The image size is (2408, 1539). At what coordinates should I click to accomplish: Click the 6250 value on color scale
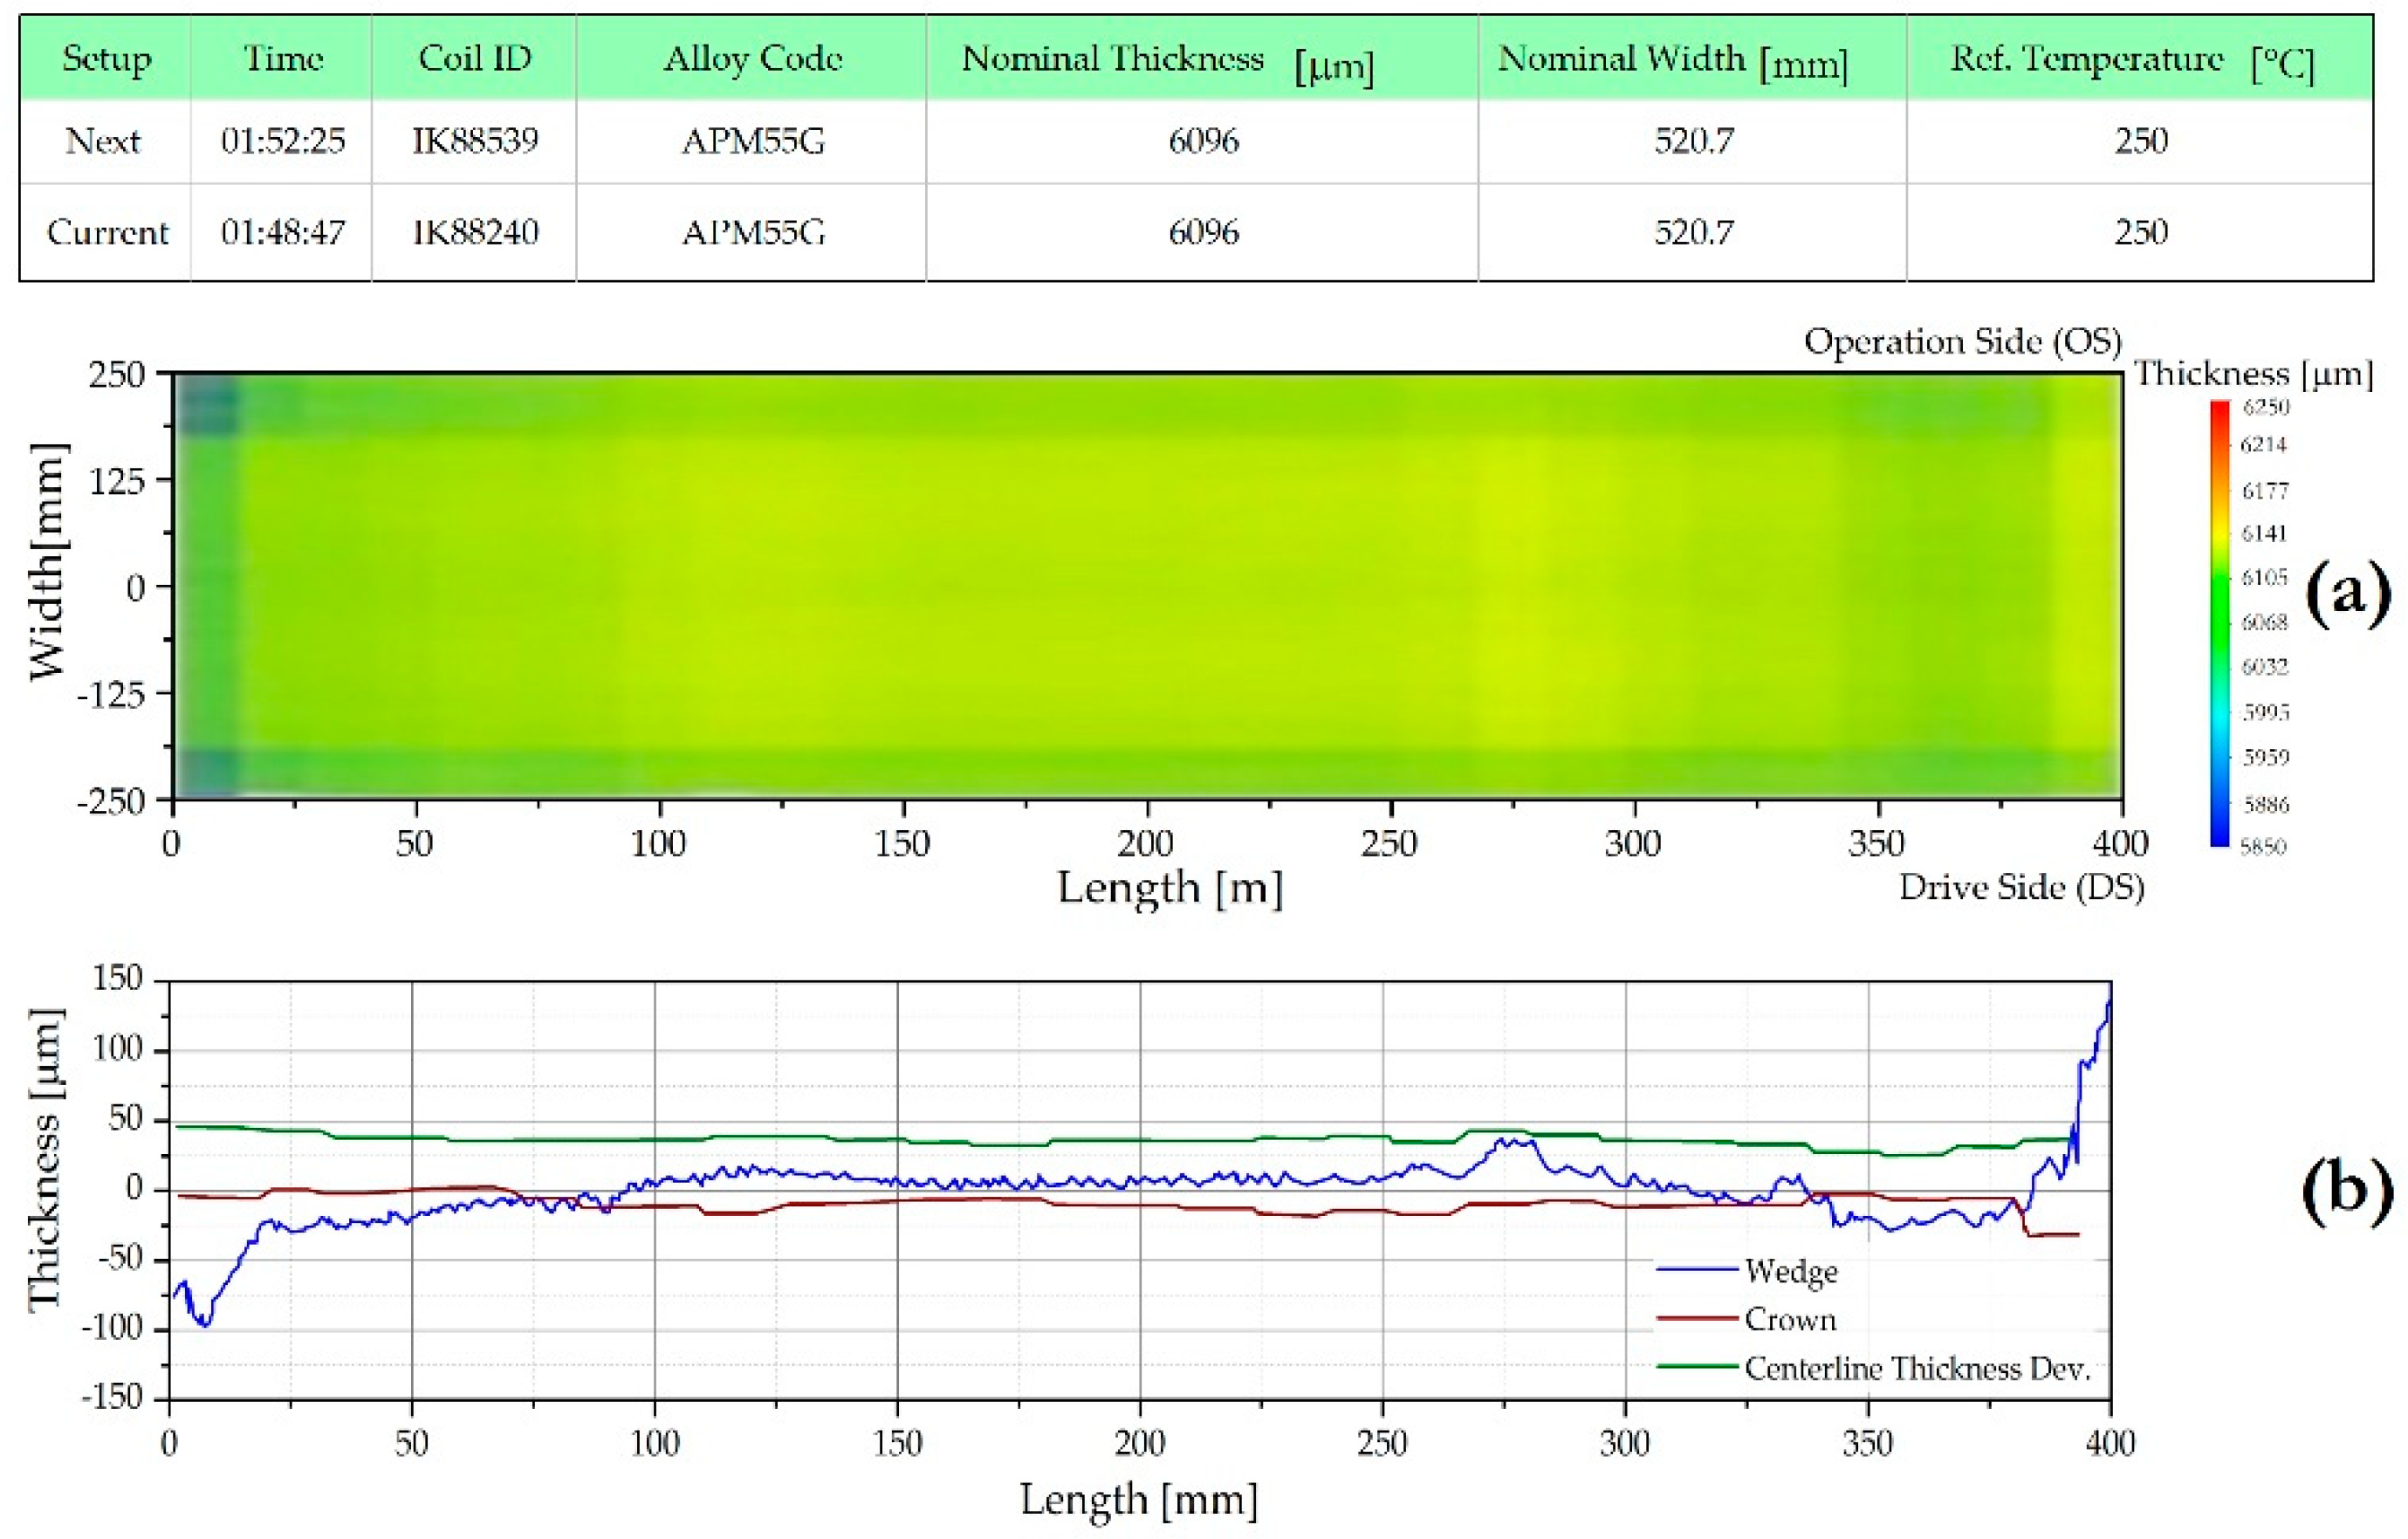2265,407
